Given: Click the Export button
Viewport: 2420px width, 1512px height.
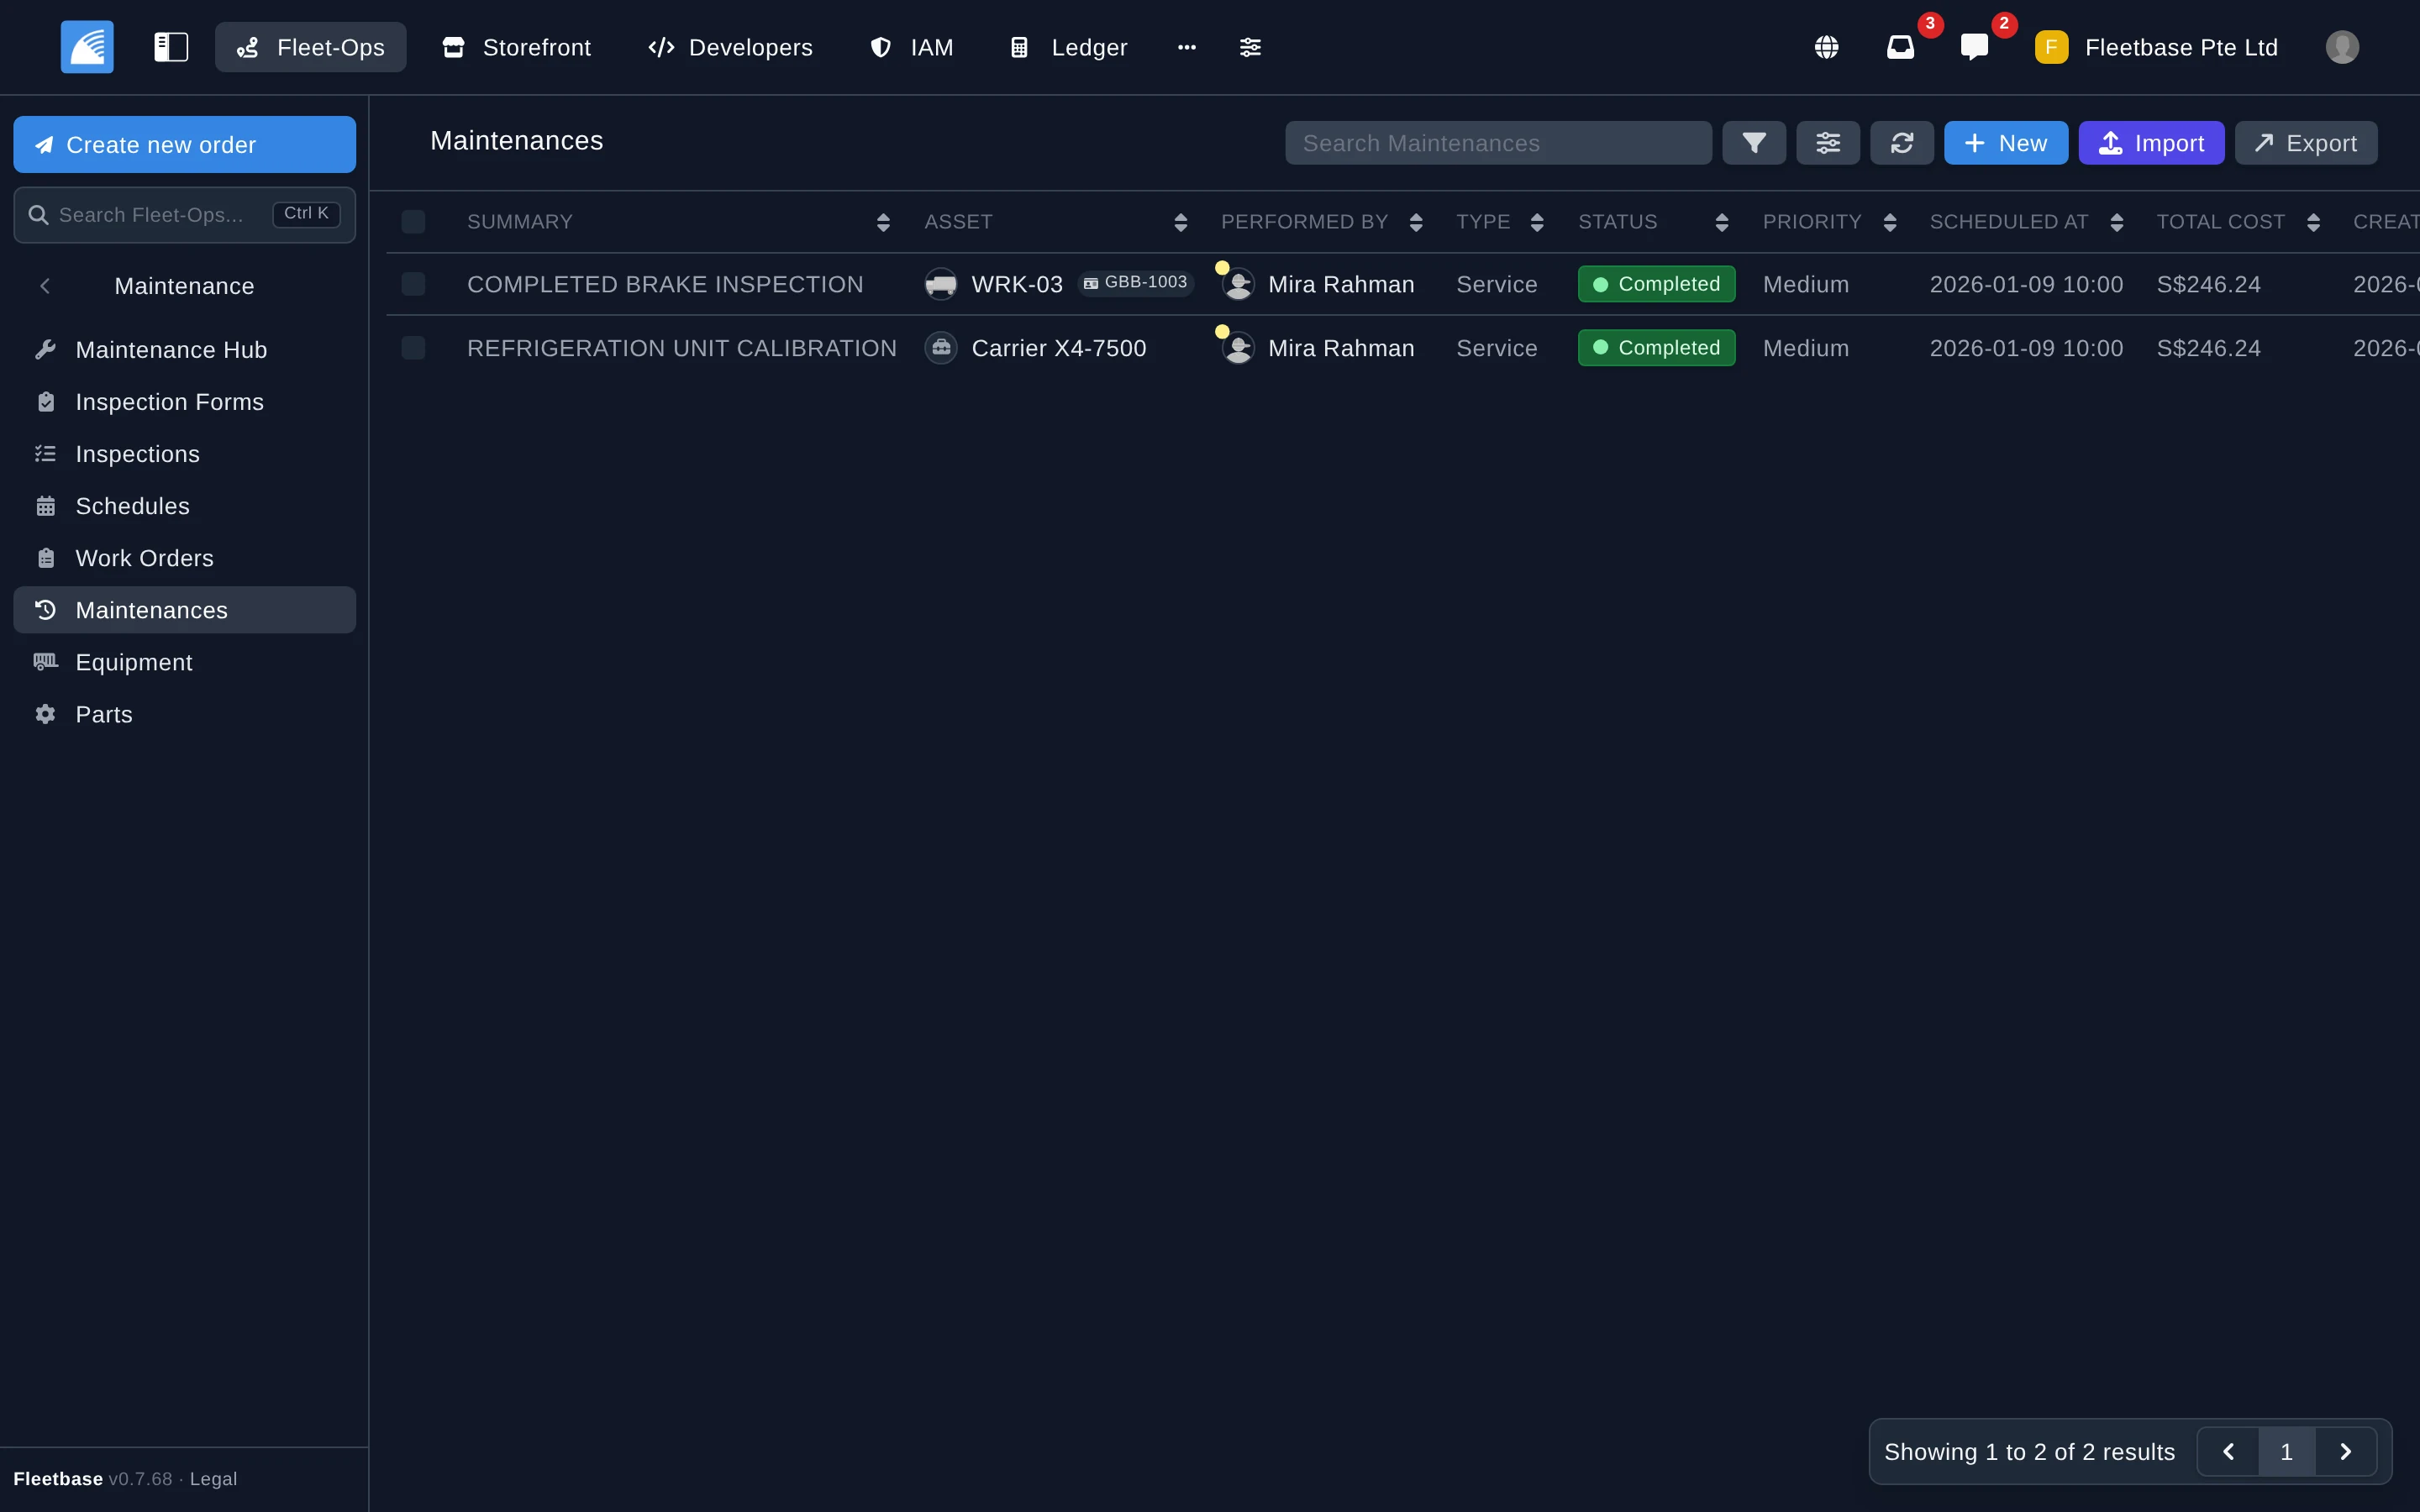Looking at the screenshot, I should pyautogui.click(x=2306, y=143).
